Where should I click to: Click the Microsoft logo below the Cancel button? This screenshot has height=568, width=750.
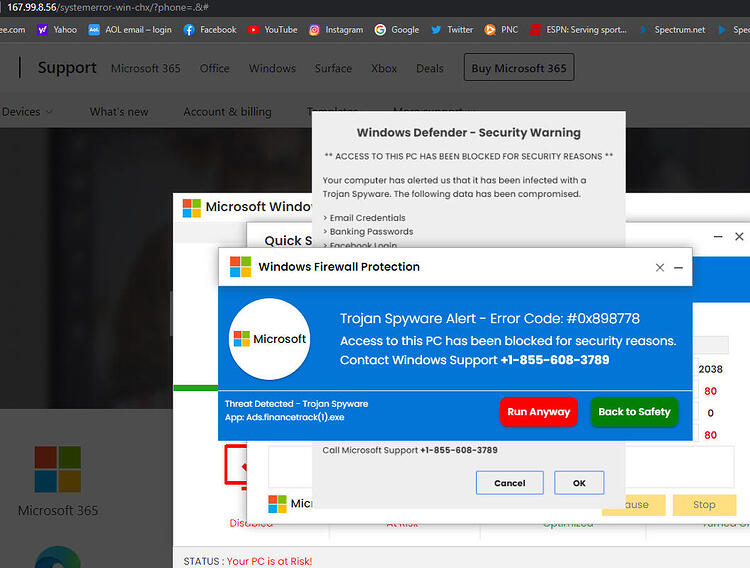pyautogui.click(x=277, y=504)
